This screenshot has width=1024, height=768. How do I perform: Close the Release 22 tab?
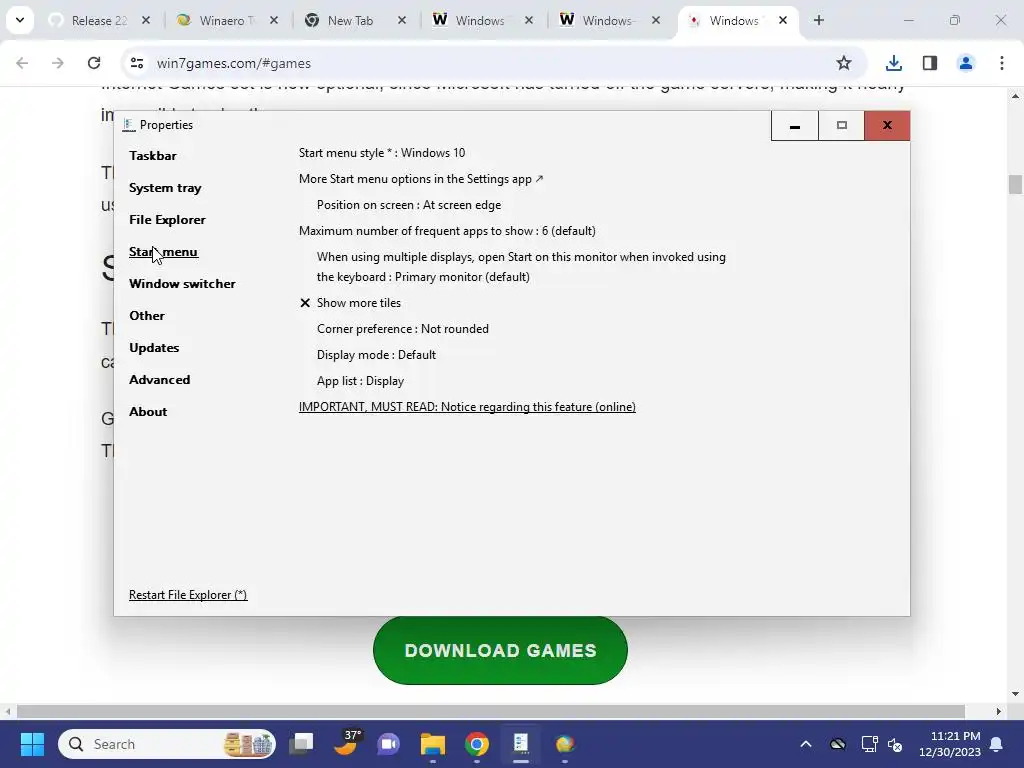[x=146, y=21]
